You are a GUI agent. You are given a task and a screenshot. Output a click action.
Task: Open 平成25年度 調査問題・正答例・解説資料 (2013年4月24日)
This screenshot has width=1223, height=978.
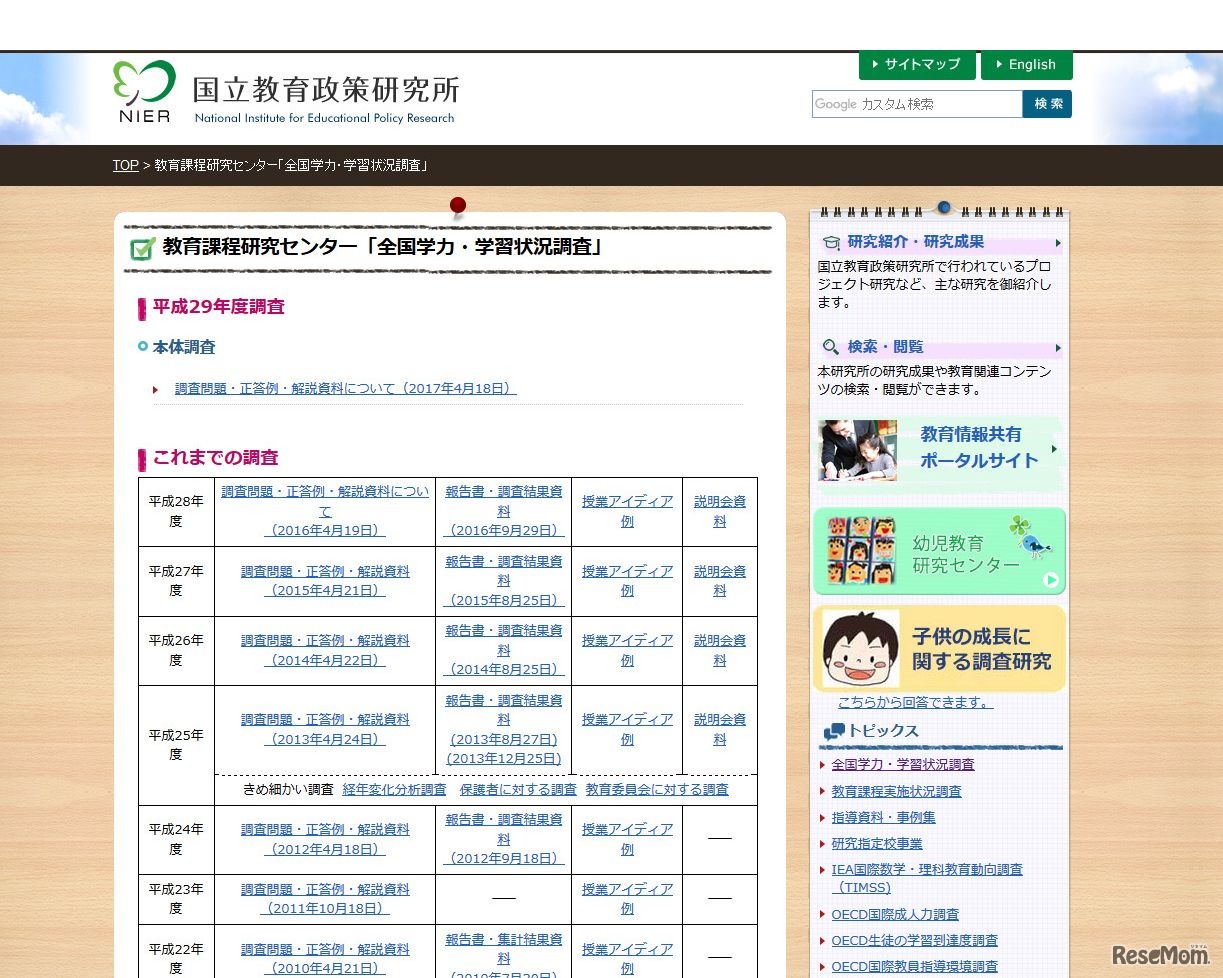(325, 729)
